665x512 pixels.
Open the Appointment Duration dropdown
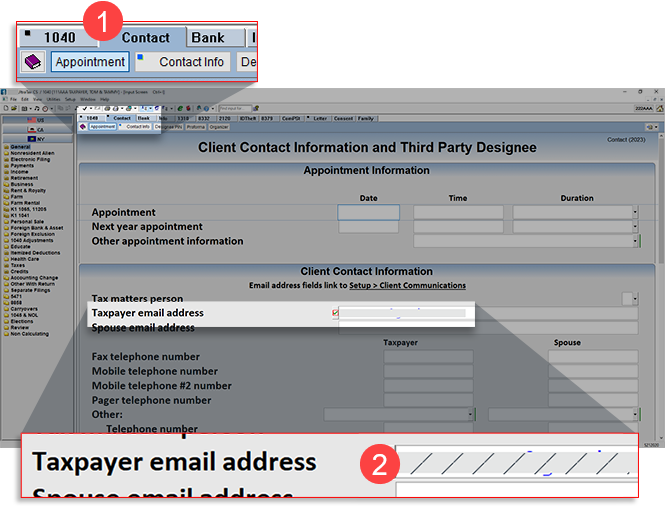635,212
